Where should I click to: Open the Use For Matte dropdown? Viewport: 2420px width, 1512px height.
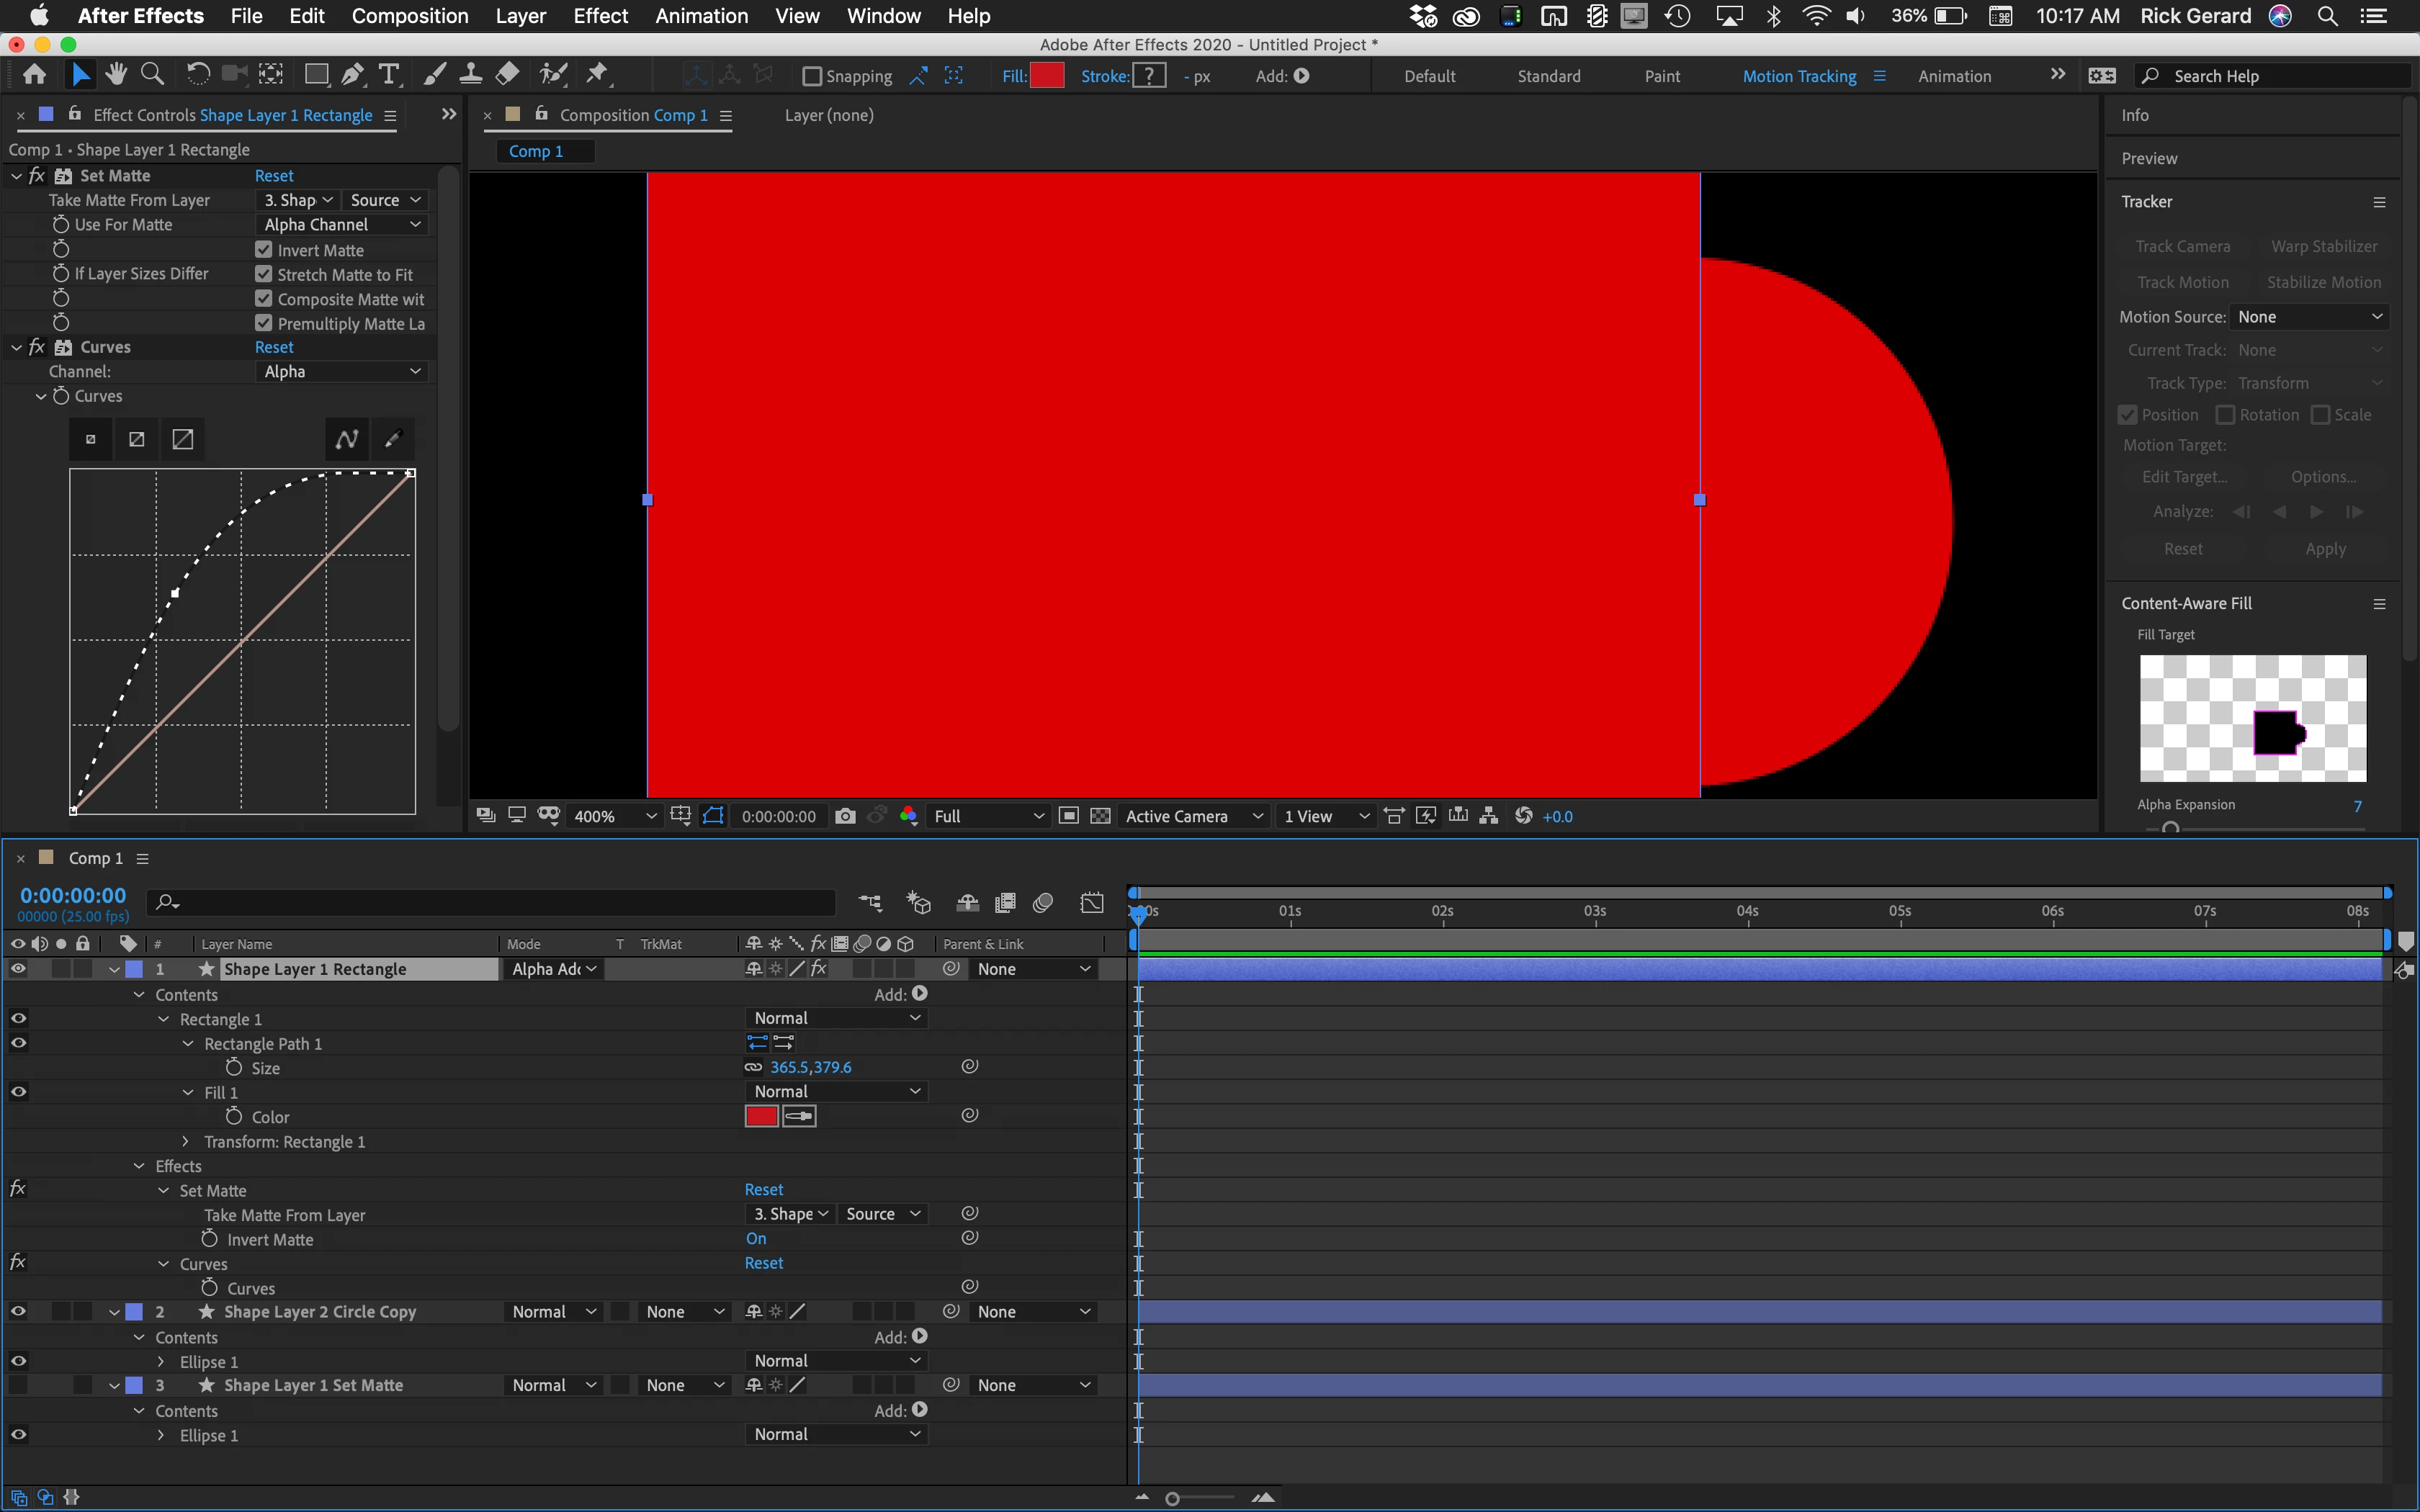coord(341,225)
